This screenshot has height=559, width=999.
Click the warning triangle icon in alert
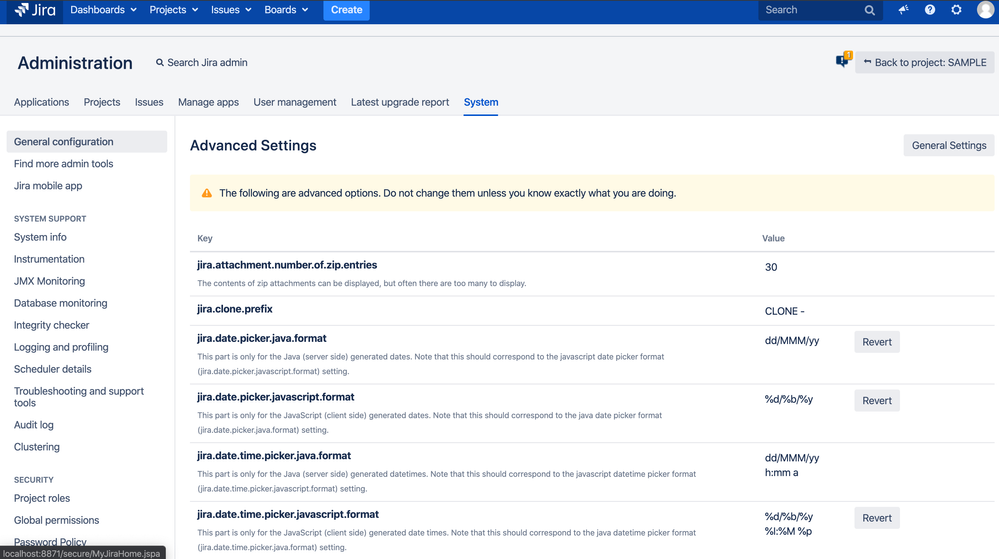click(x=206, y=193)
